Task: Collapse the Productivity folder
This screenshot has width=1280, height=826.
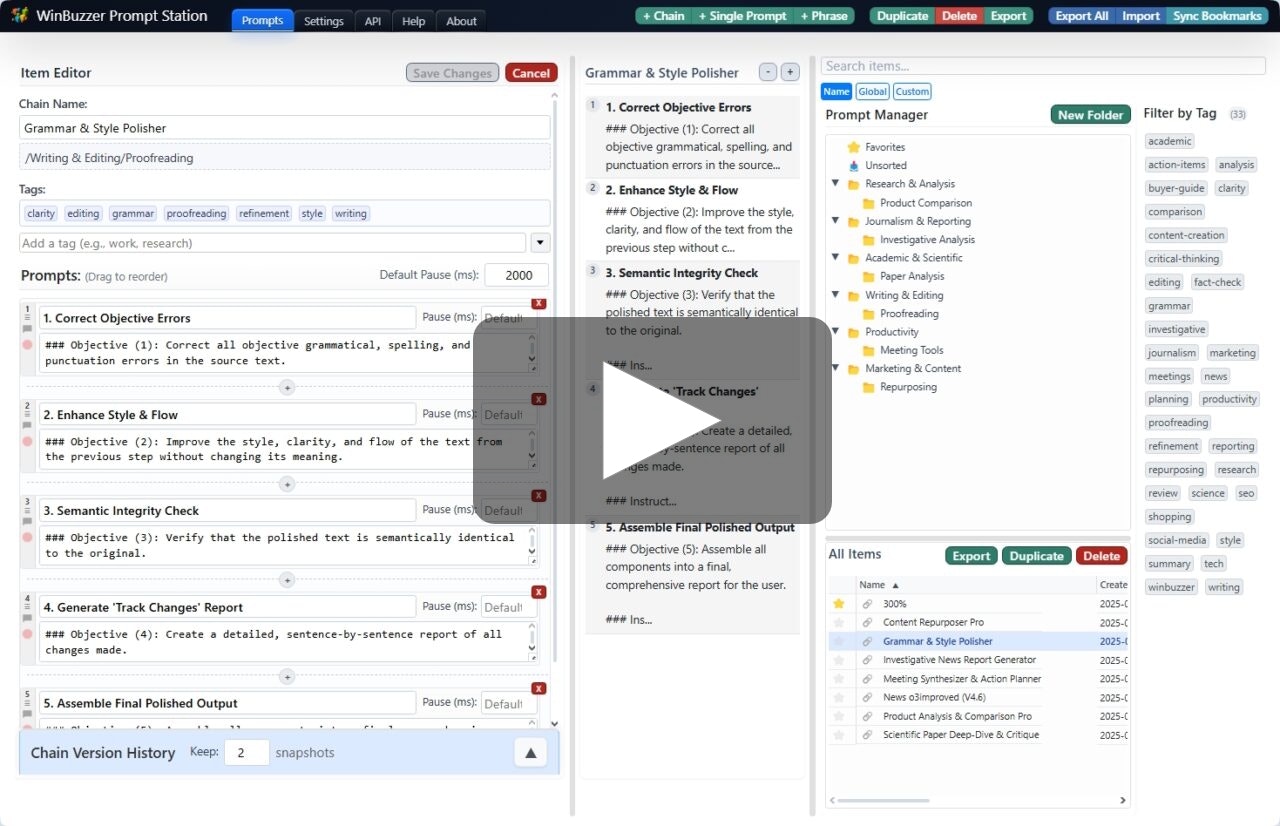Action: [x=836, y=332]
